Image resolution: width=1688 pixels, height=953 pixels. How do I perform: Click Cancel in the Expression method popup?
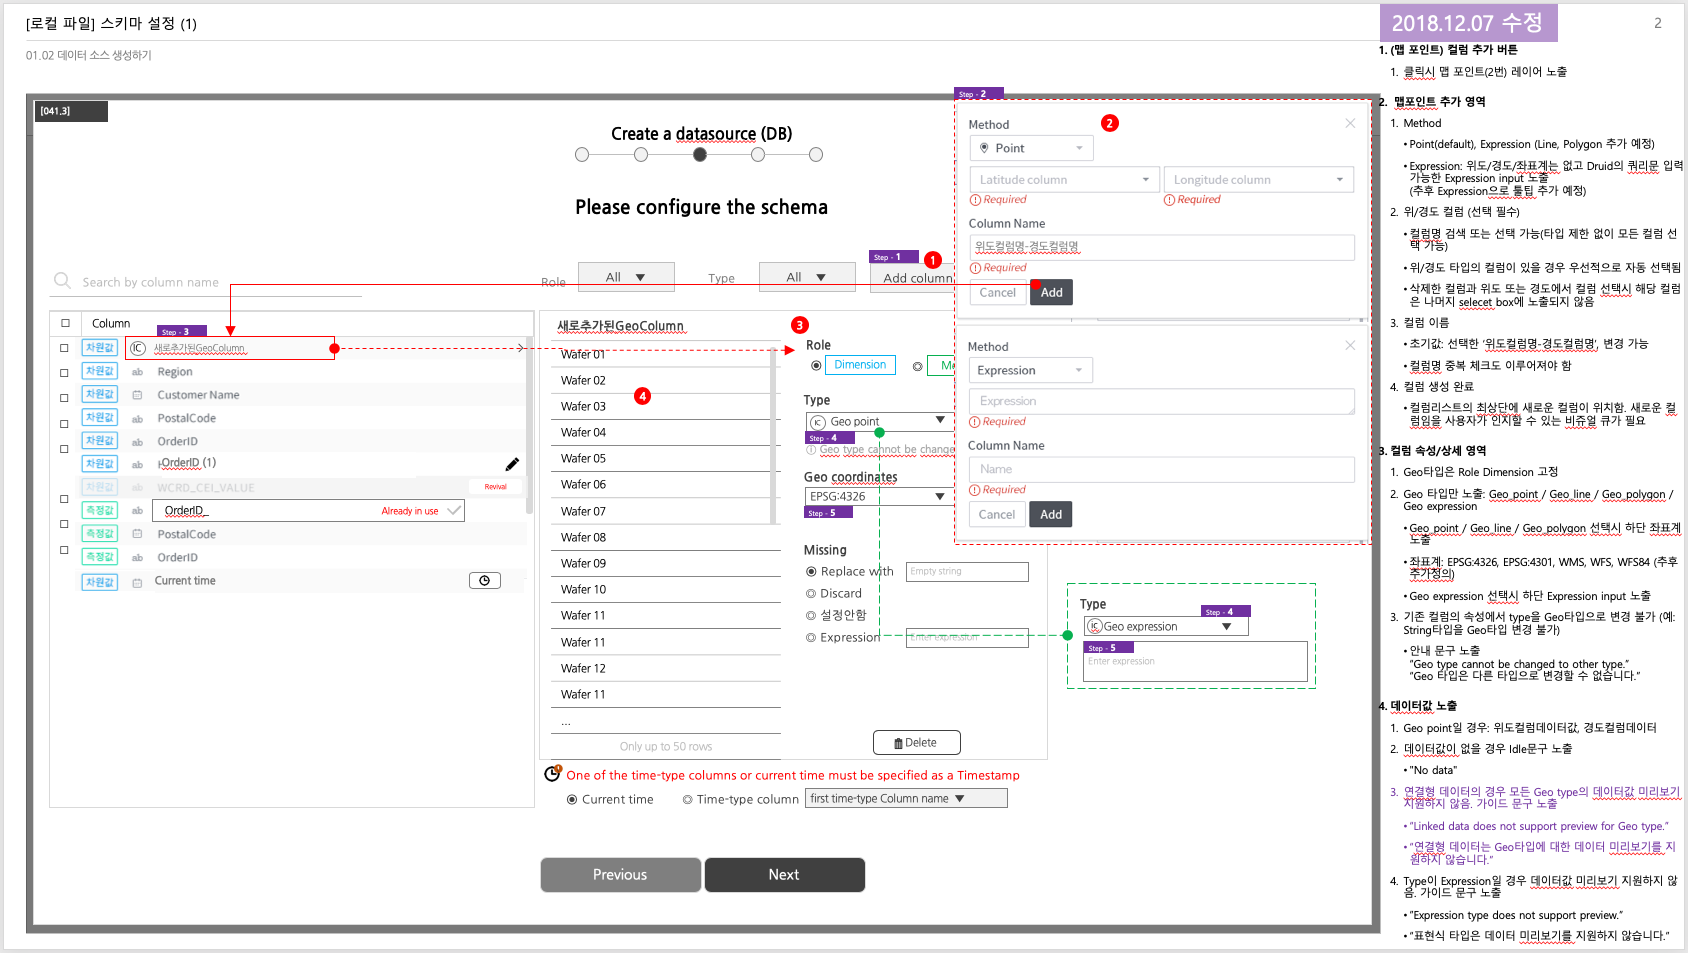click(997, 514)
